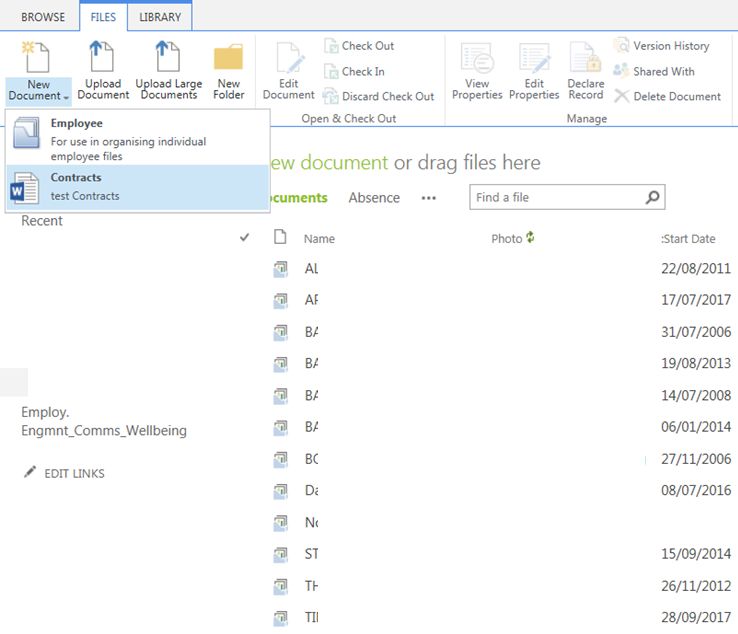
Task: Click start date 17/07/2017
Action: 696,300
